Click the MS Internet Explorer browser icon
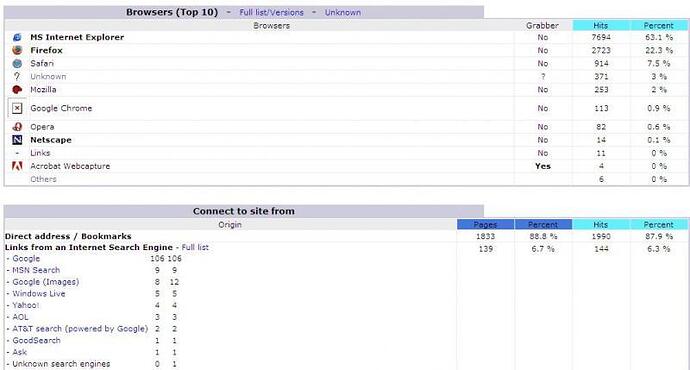 17,37
